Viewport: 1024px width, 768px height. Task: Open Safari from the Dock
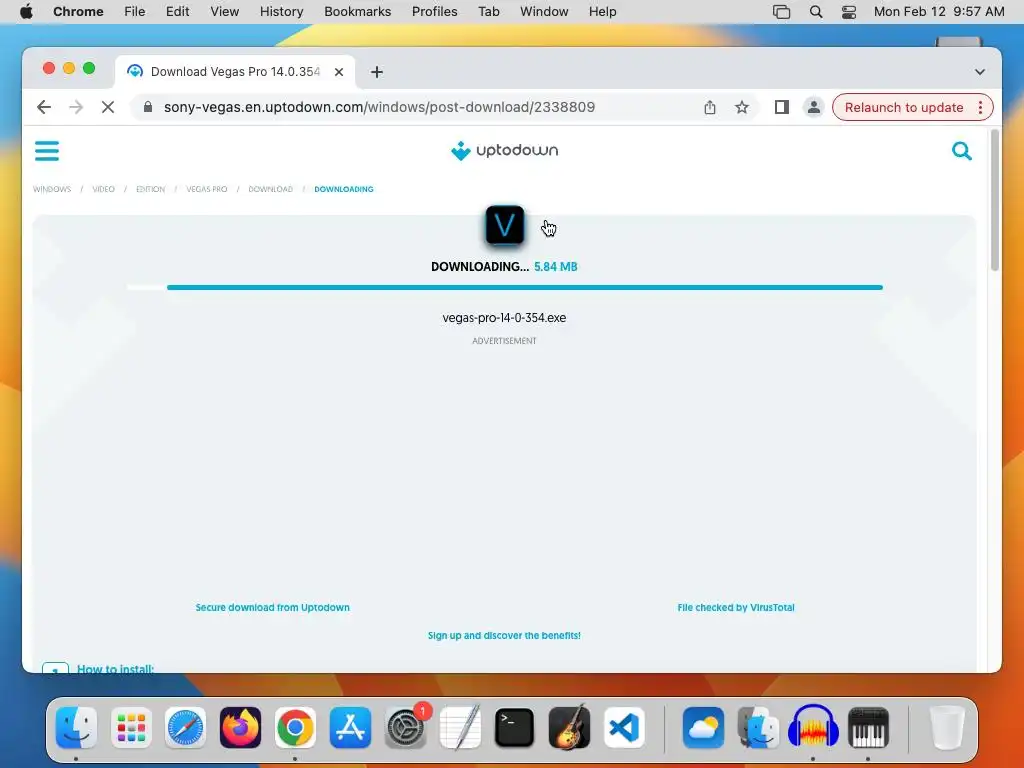(x=185, y=727)
